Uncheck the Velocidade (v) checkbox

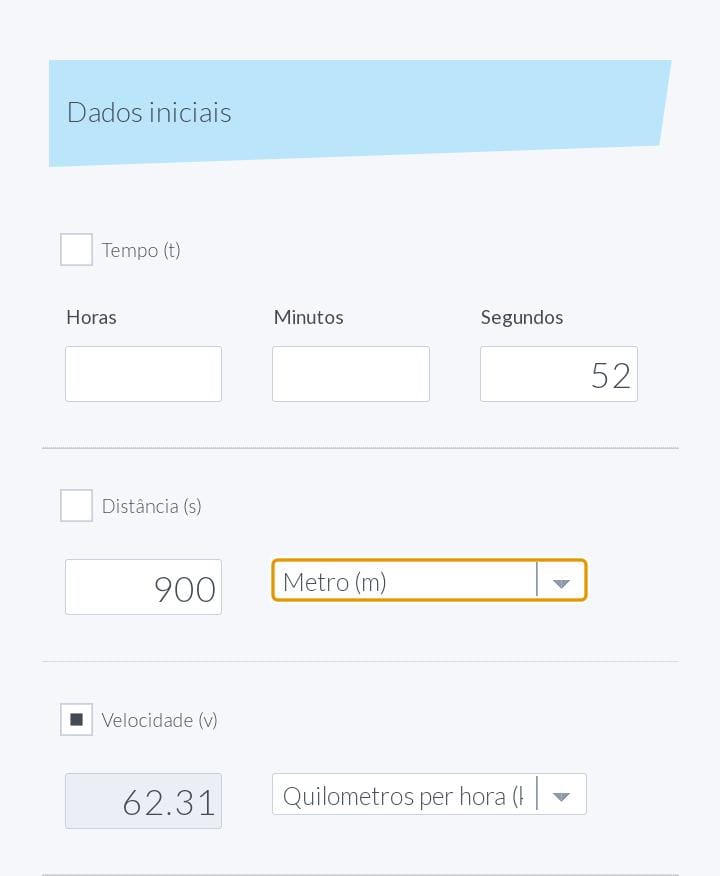tap(77, 720)
